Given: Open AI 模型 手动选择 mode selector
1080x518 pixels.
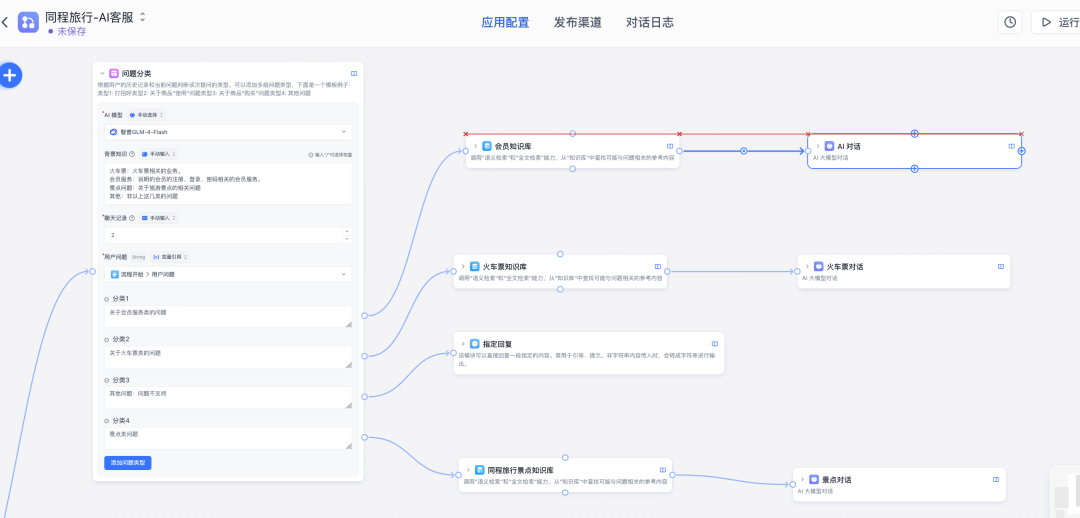Looking at the screenshot, I should click(147, 115).
